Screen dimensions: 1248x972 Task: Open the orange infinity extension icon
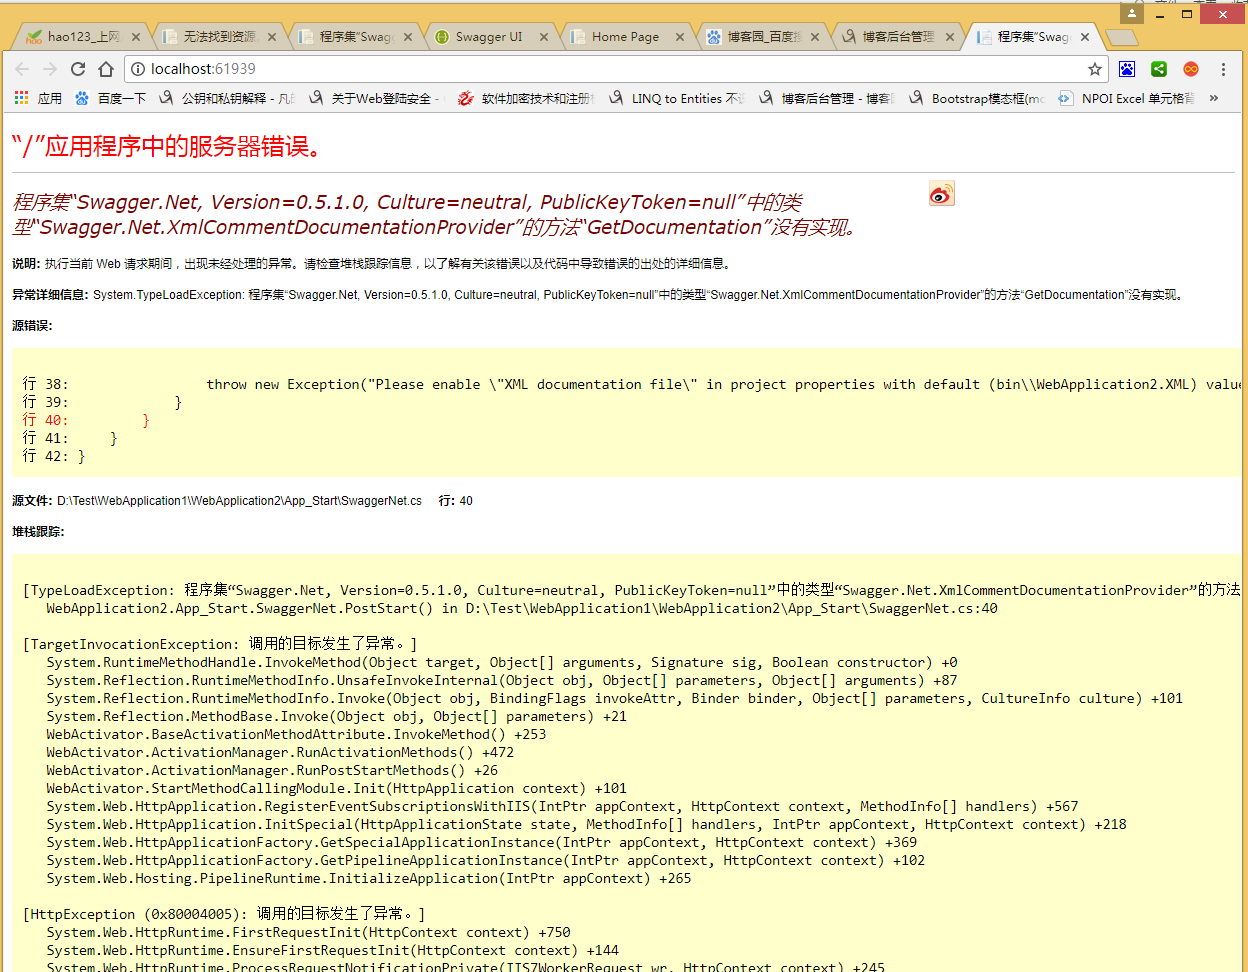(x=1191, y=69)
